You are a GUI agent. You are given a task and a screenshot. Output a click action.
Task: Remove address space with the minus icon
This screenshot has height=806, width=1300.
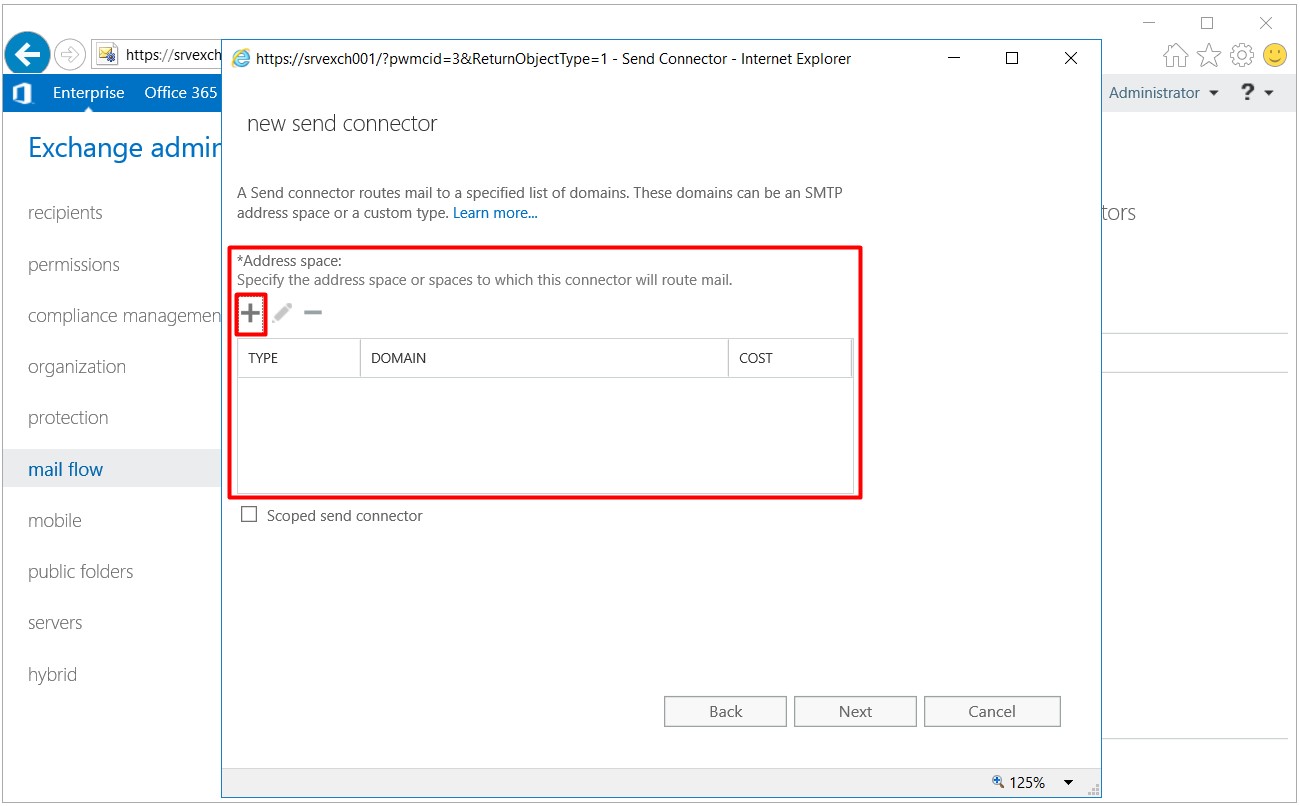(x=313, y=313)
